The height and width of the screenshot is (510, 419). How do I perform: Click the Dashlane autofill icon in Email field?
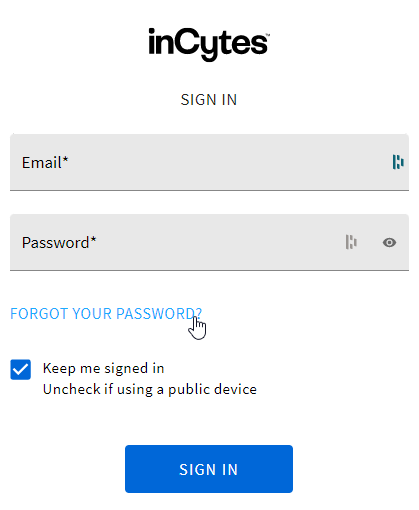point(398,162)
